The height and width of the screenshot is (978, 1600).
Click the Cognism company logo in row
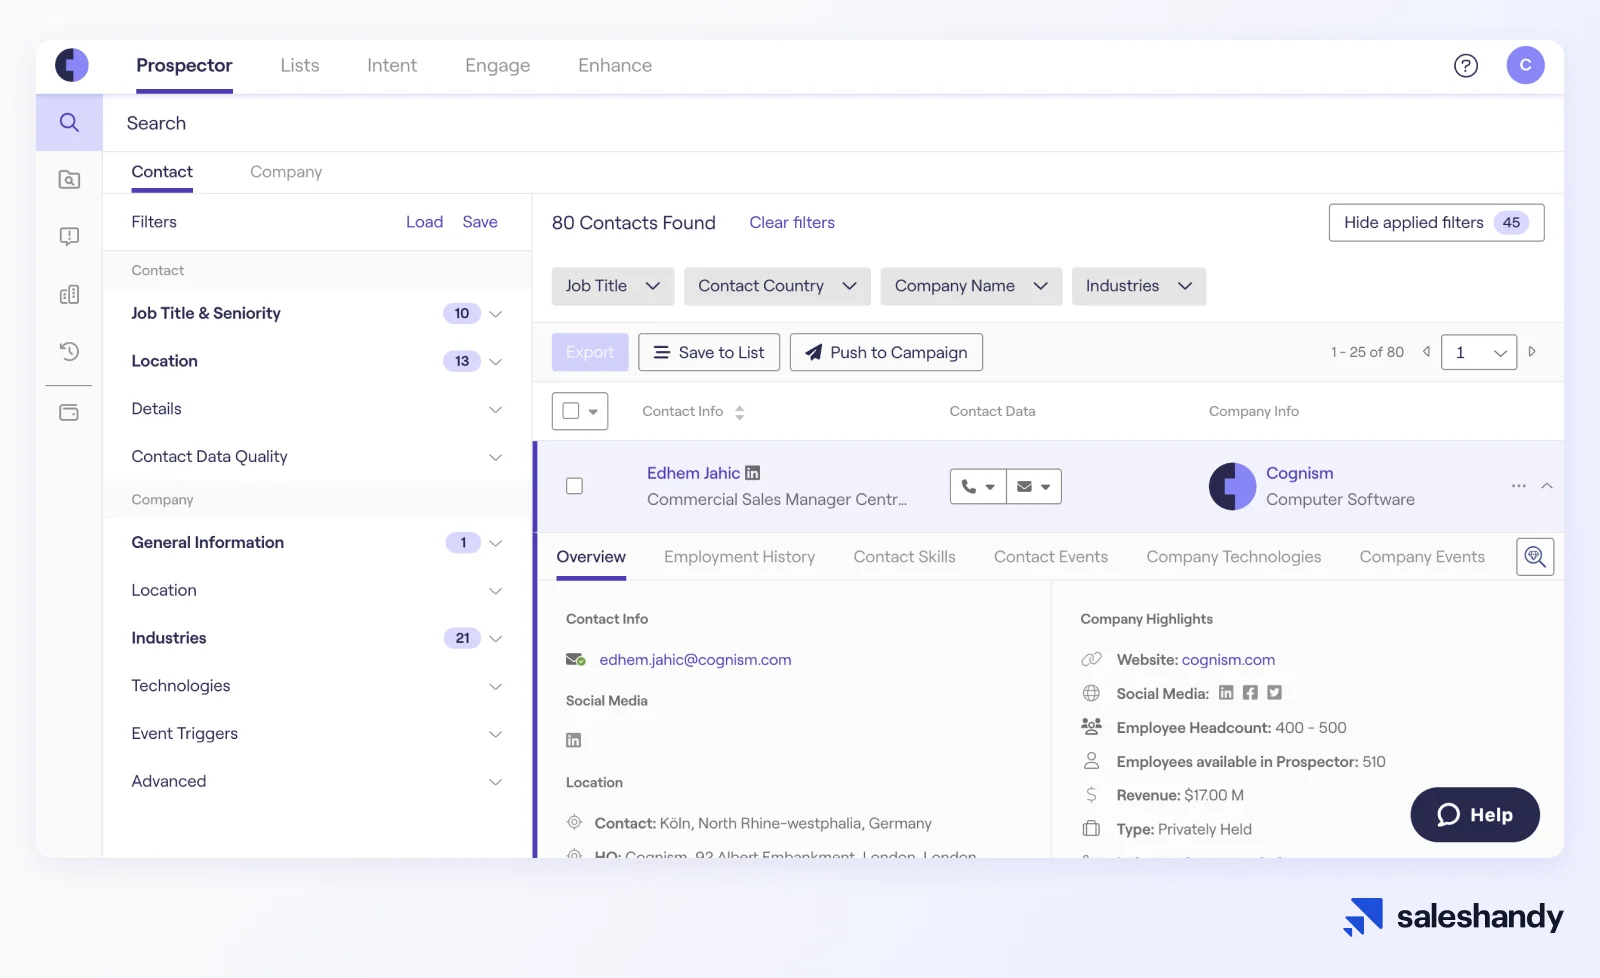(x=1232, y=486)
